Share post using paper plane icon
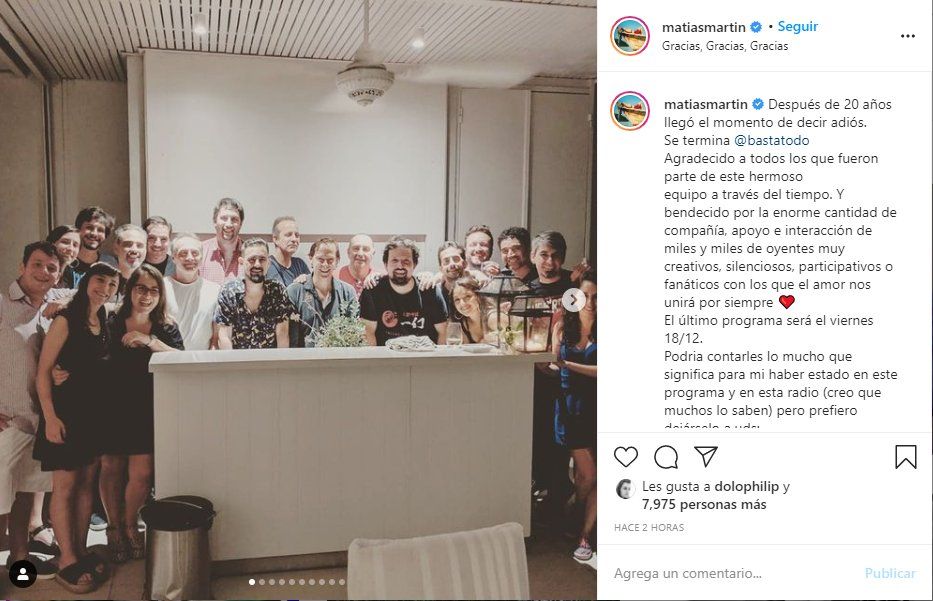Screen dimensions: 933x601 point(706,456)
